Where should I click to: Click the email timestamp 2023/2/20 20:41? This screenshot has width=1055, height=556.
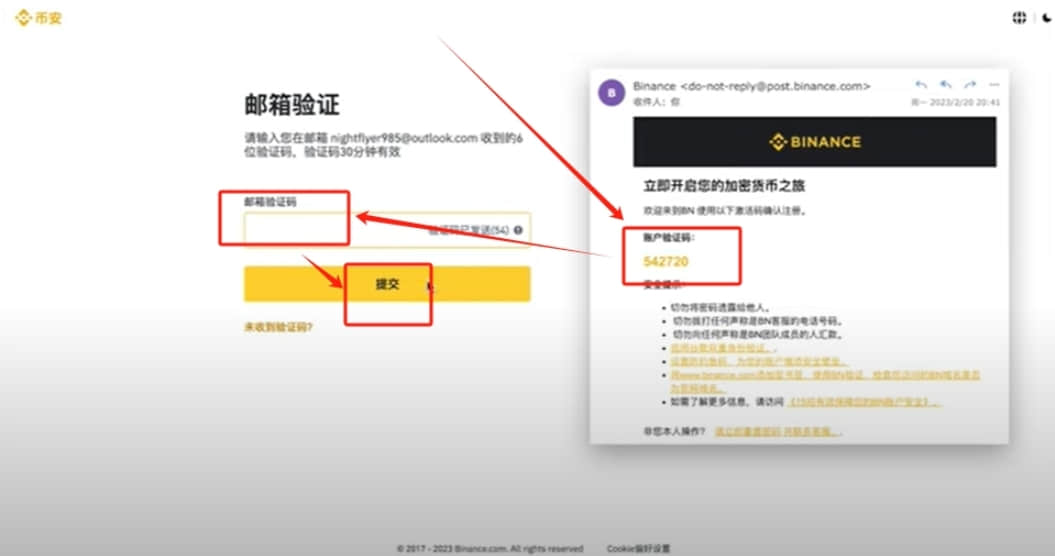coord(965,102)
